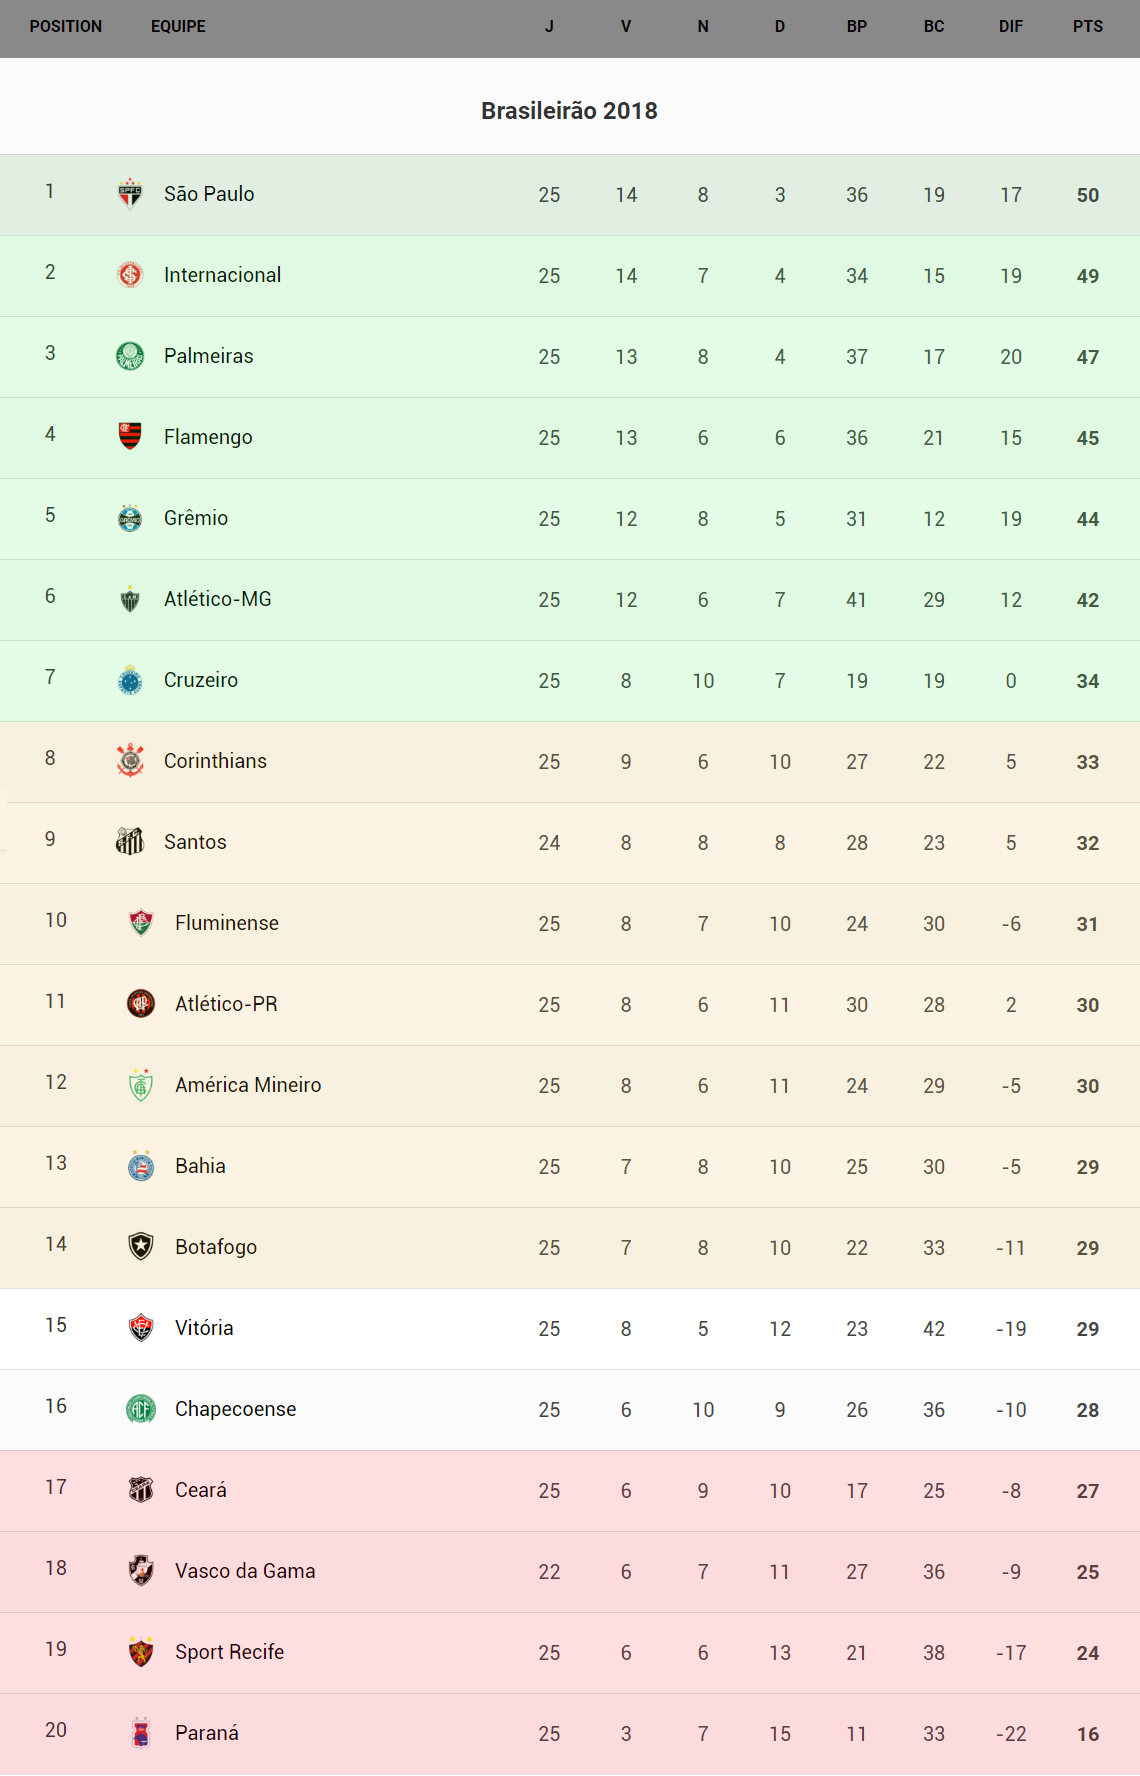Click the Vasco da Gama crest
This screenshot has width=1140, height=1776.
click(x=141, y=1571)
